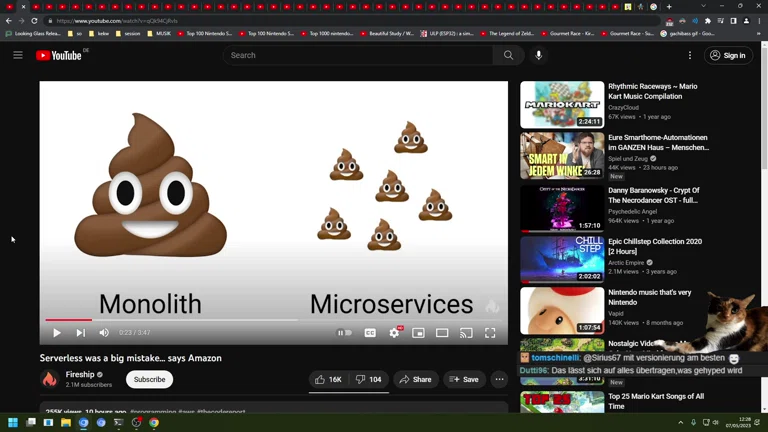768x432 pixels.
Task: Open the YouTube hamburger guide menu
Action: 18,55
